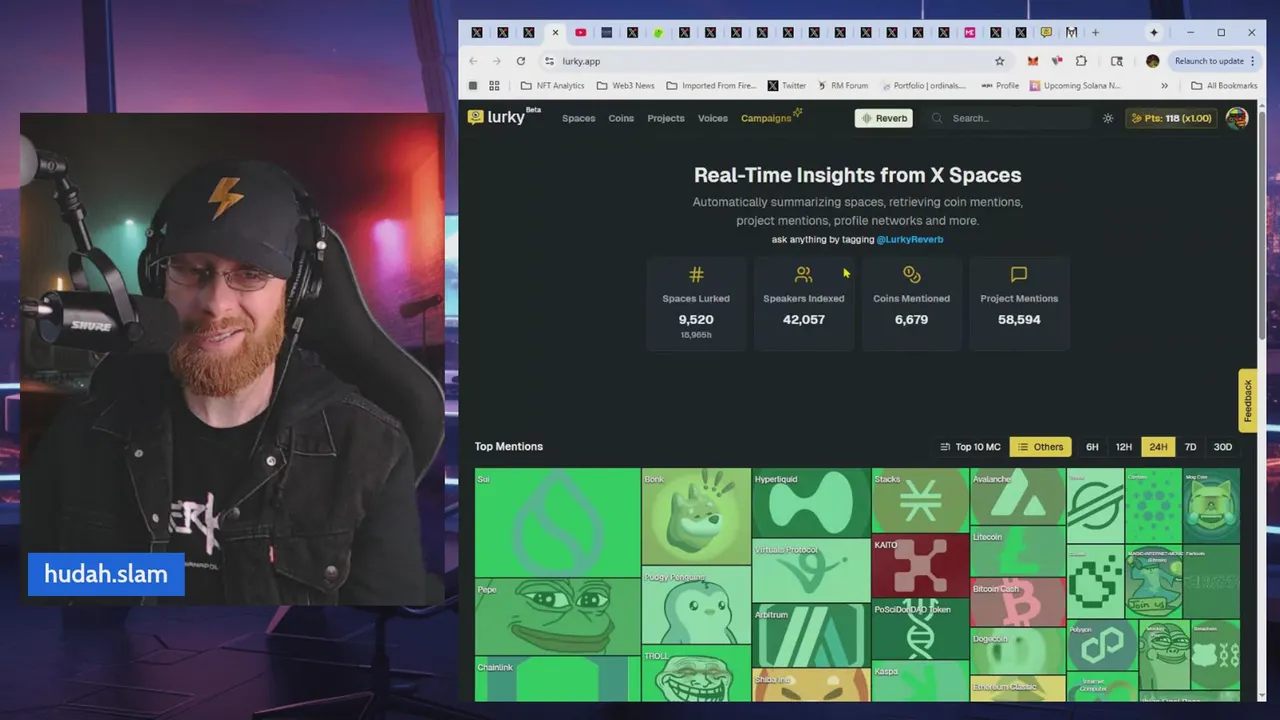Open the red KAITO tile
Image resolution: width=1280 pixels, height=720 pixels.
tap(920, 566)
